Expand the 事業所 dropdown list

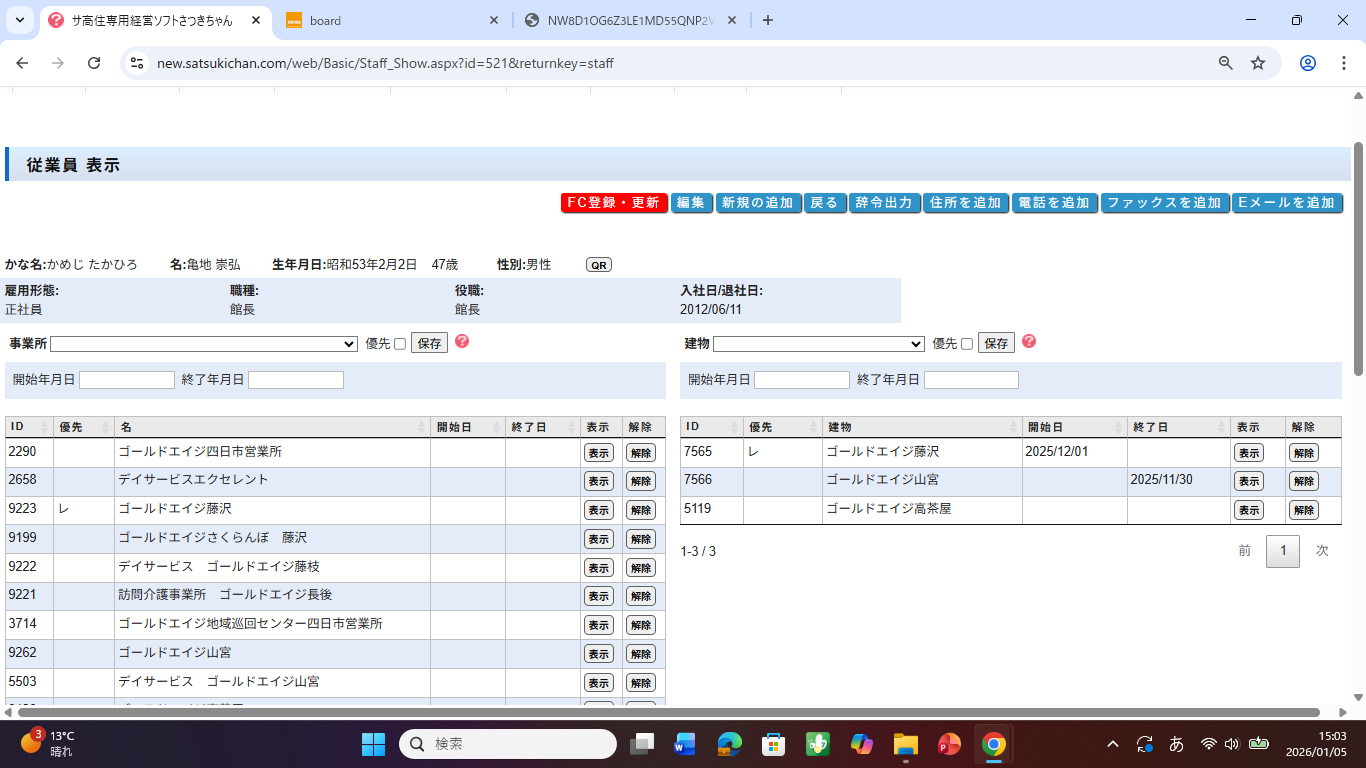point(204,344)
